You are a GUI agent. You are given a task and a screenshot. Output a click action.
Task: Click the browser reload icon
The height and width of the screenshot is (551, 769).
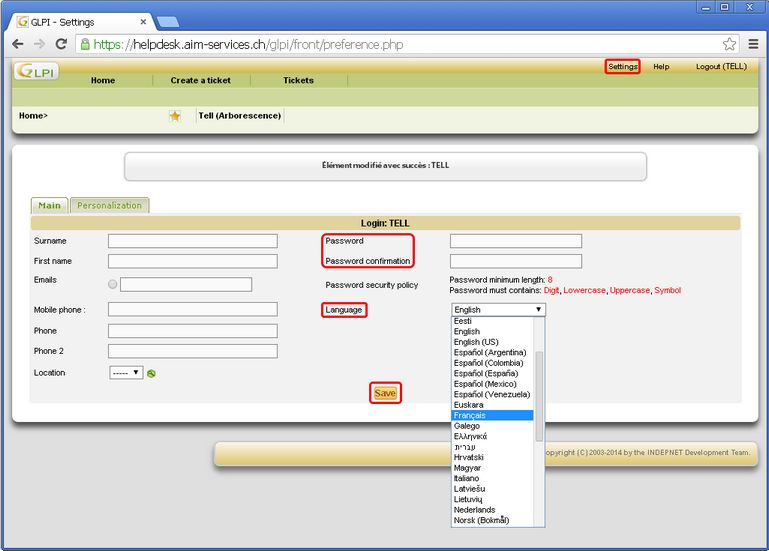(x=61, y=44)
